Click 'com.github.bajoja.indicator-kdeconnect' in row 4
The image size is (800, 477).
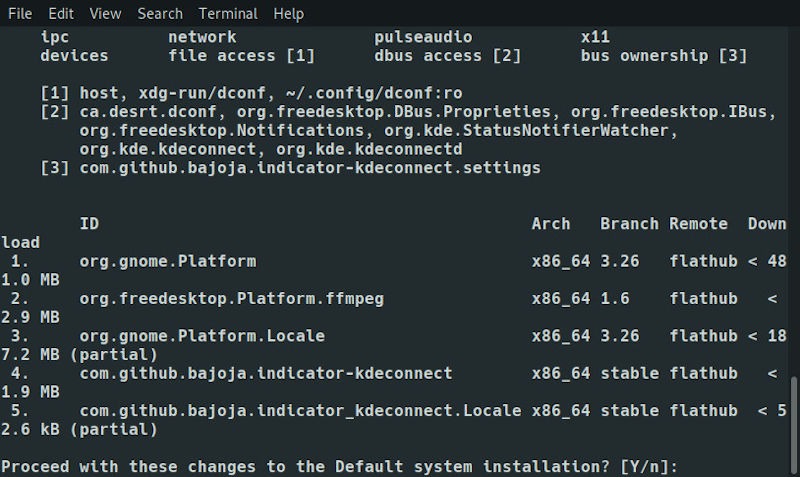point(266,373)
